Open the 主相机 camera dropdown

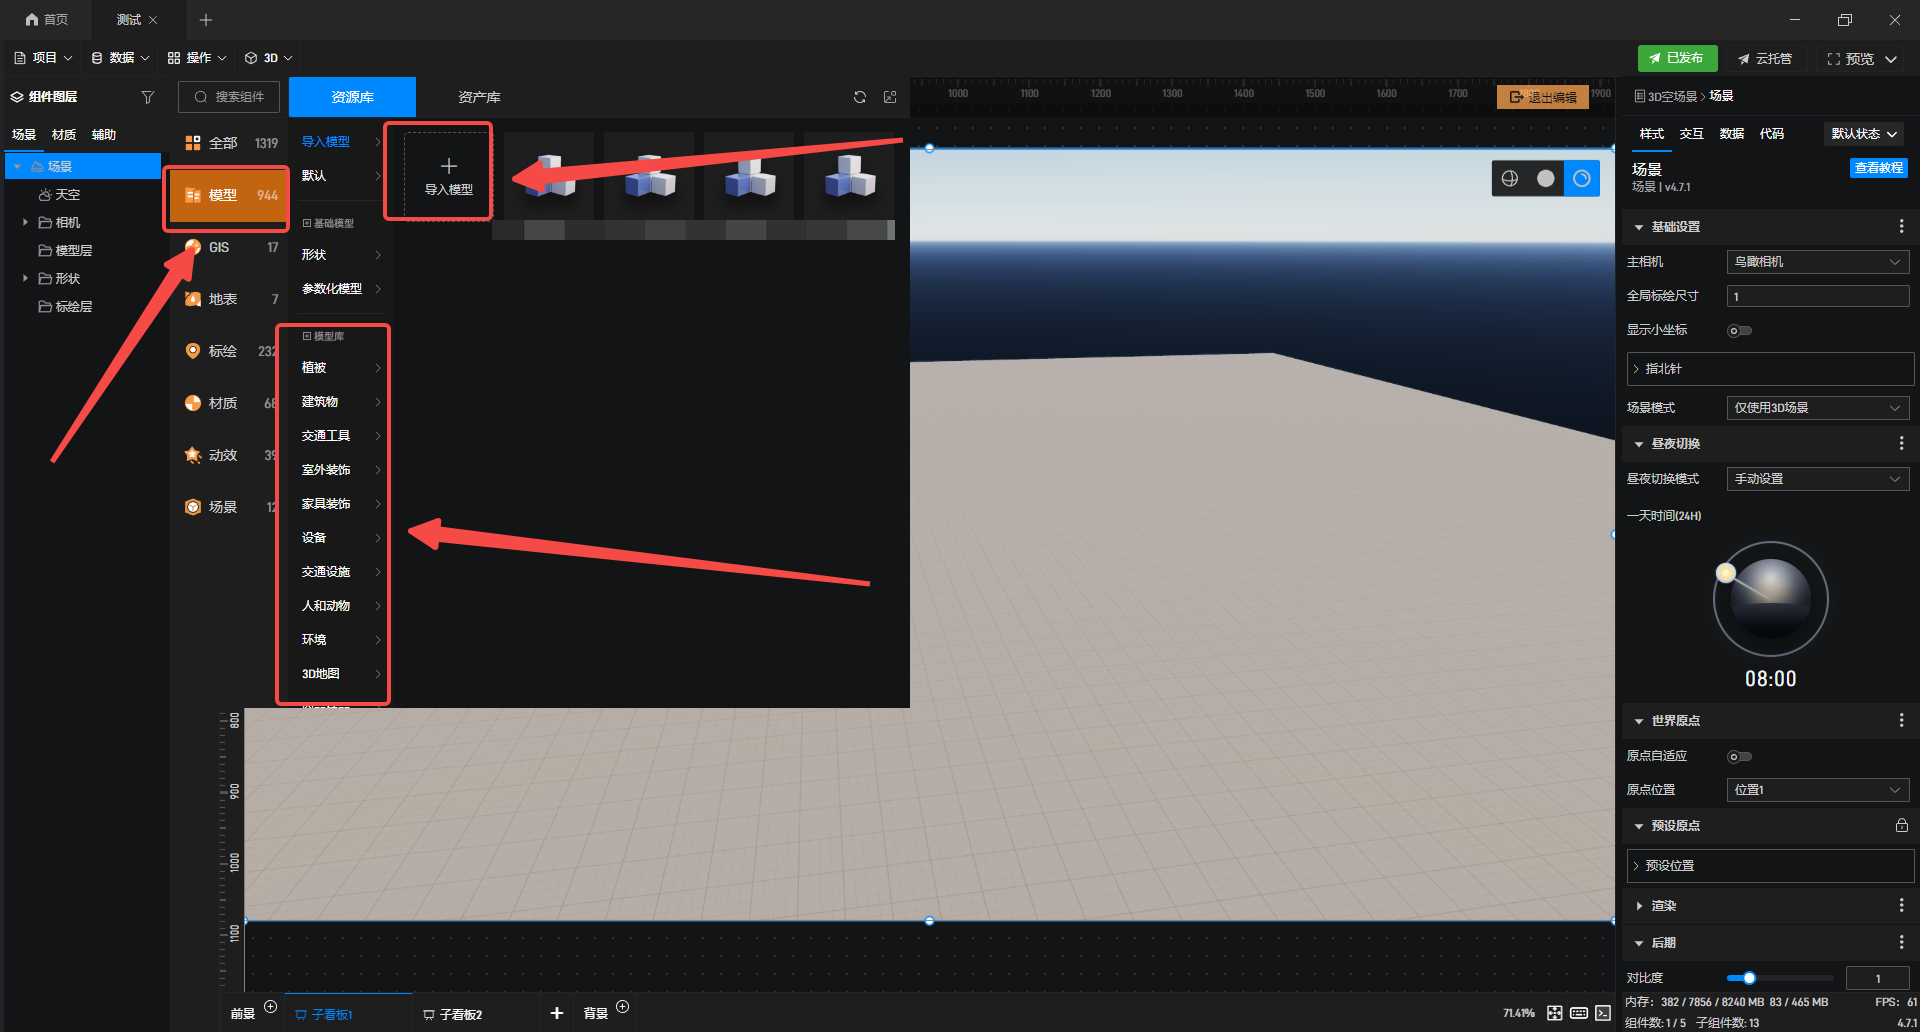point(1817,262)
